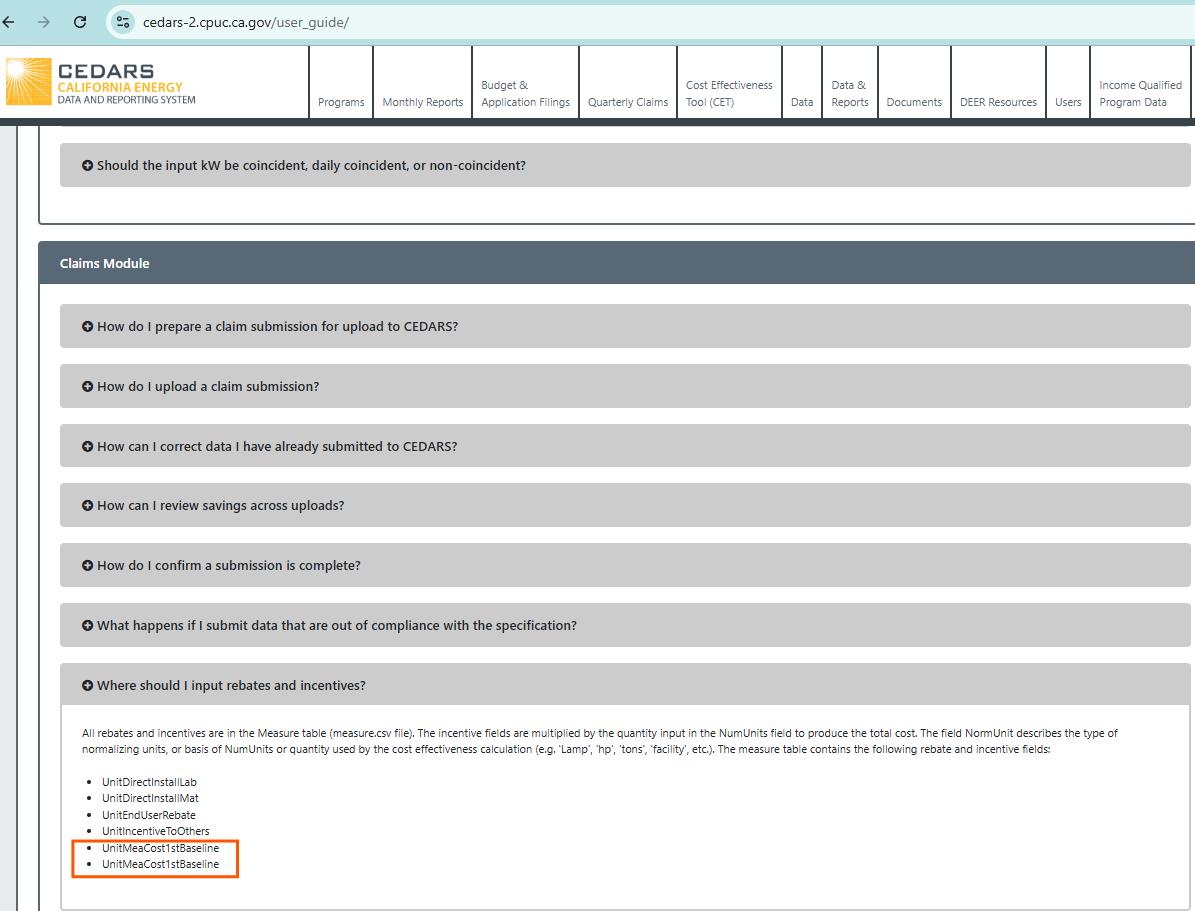Expand 'How do I confirm a submission is complete'
The height and width of the screenshot is (911, 1195).
229,566
